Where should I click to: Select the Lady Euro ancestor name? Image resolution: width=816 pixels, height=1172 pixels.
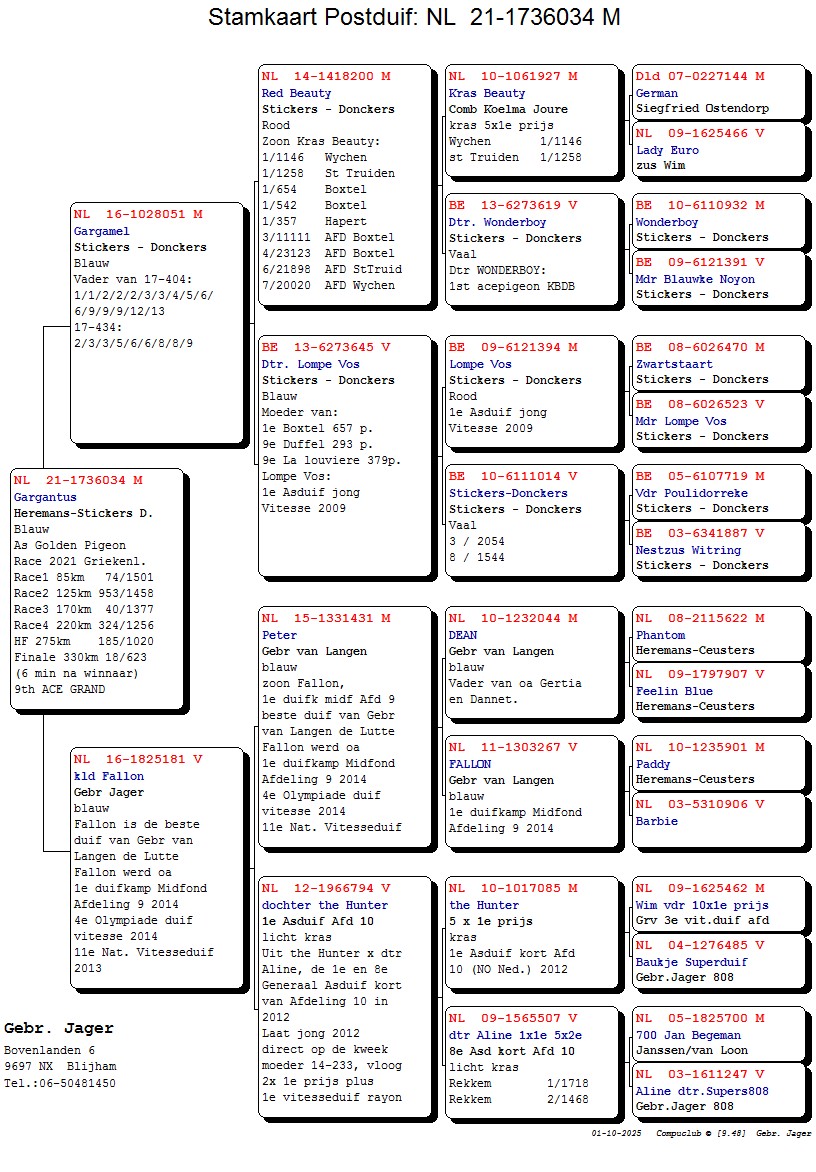click(667, 150)
